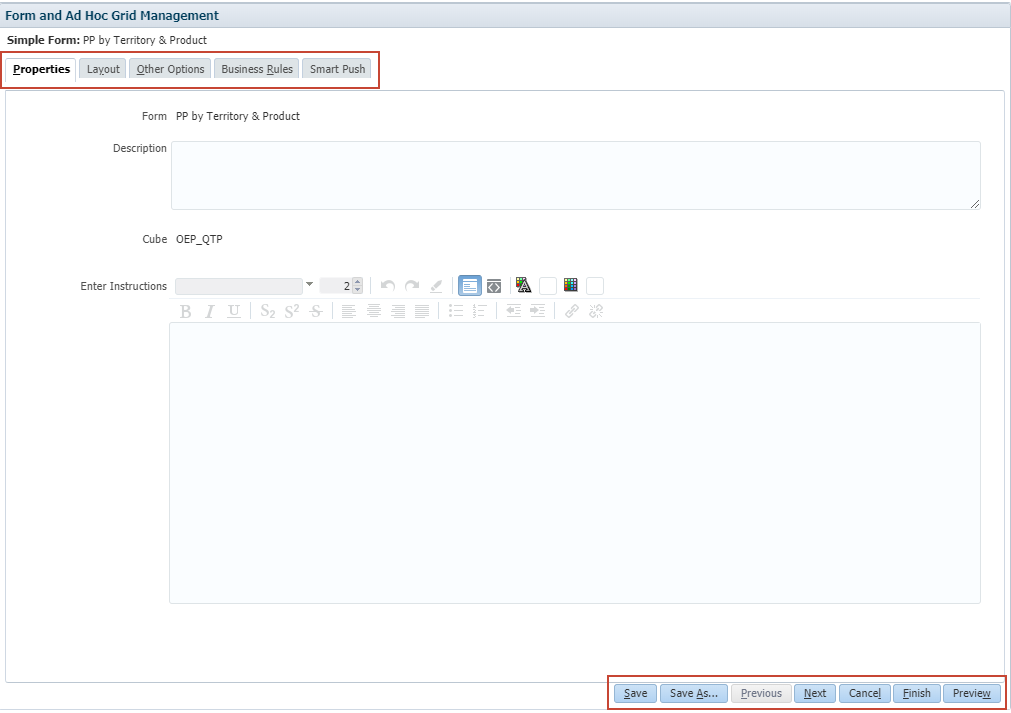Open the Other Options tab
Image resolution: width=1011 pixels, height=713 pixels.
coord(170,69)
